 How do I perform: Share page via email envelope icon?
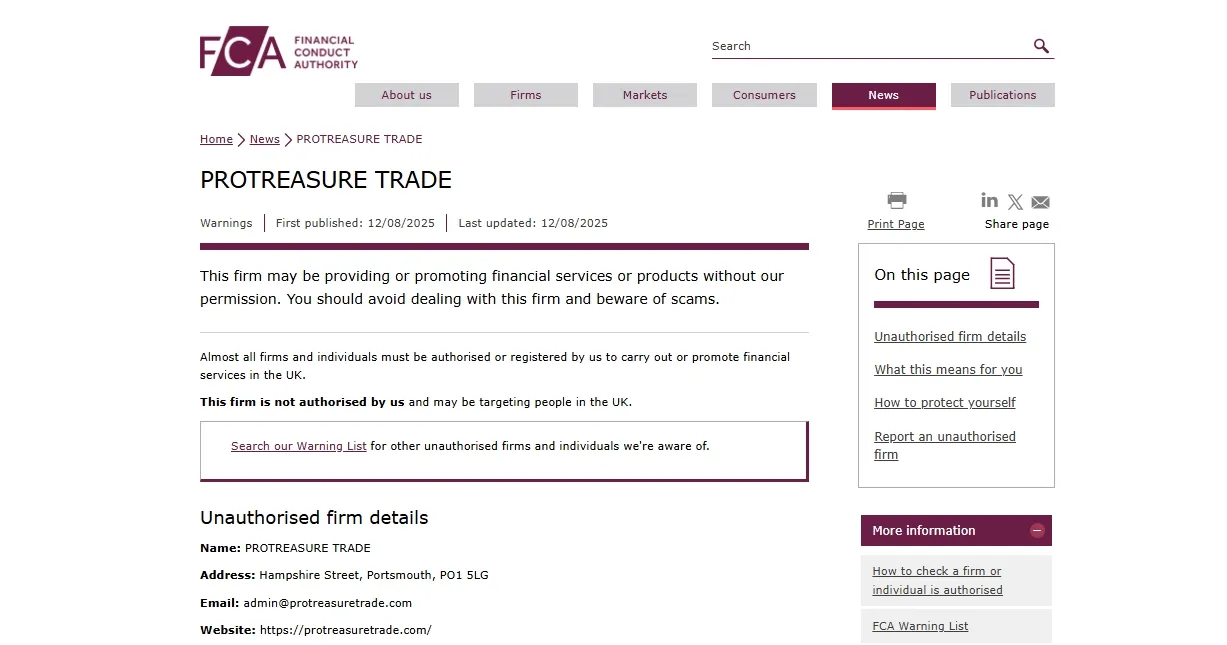(1040, 202)
